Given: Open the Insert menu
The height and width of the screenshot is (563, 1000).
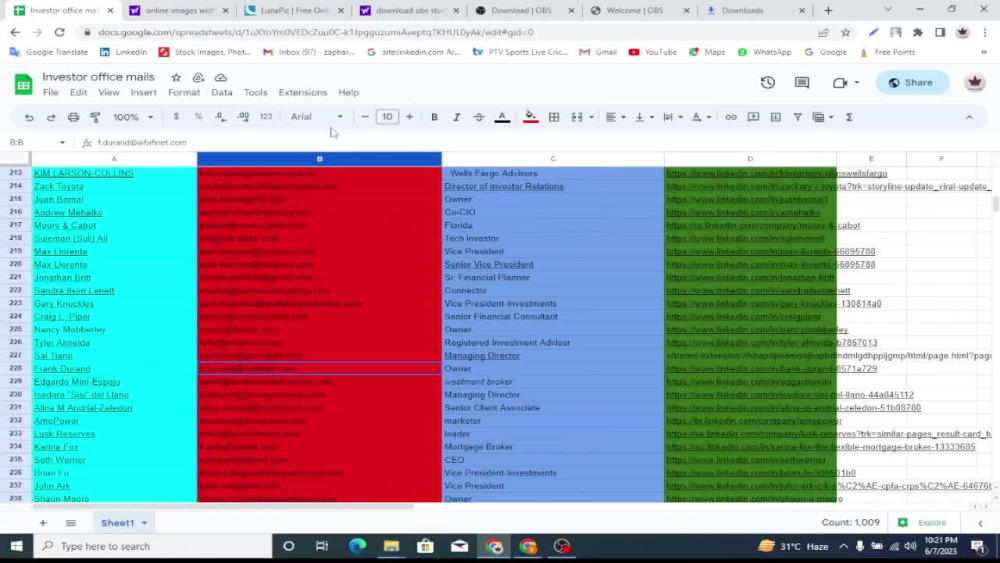Looking at the screenshot, I should pos(143,92).
